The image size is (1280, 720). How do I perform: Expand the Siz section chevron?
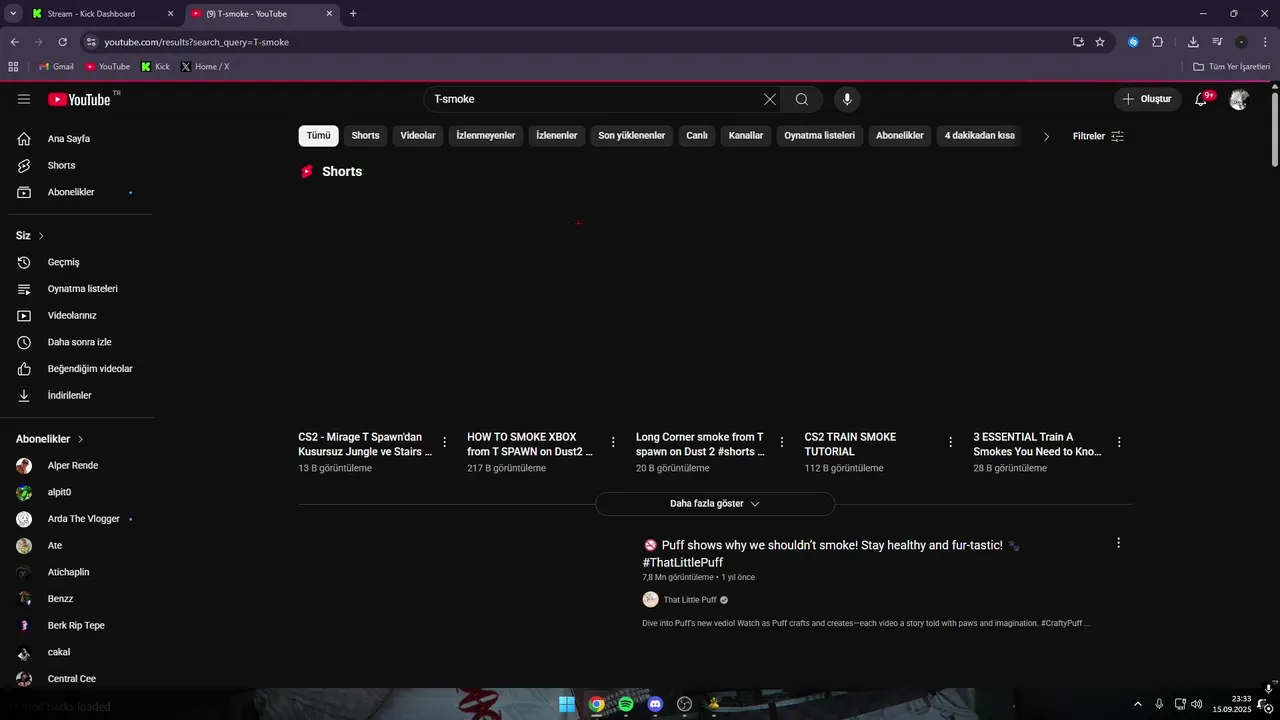pyautogui.click(x=41, y=236)
